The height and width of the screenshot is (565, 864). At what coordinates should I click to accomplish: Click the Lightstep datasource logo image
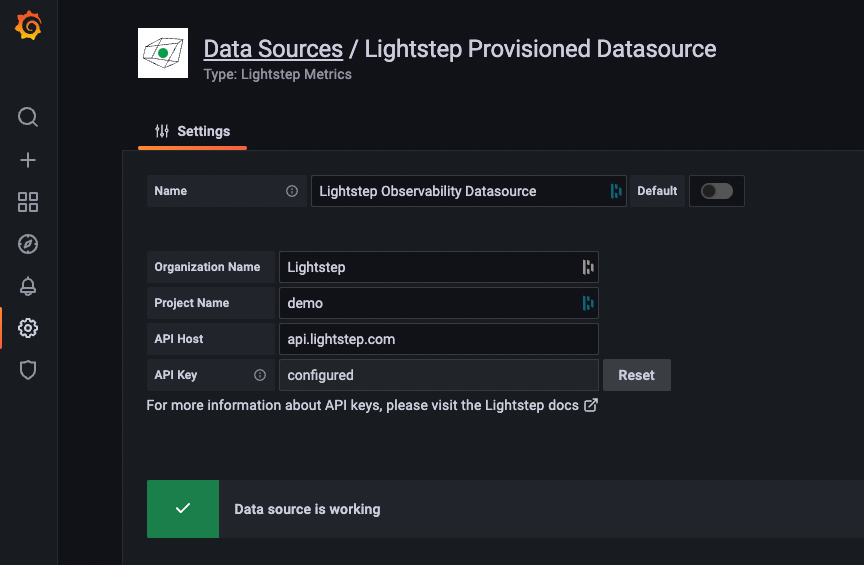point(163,53)
